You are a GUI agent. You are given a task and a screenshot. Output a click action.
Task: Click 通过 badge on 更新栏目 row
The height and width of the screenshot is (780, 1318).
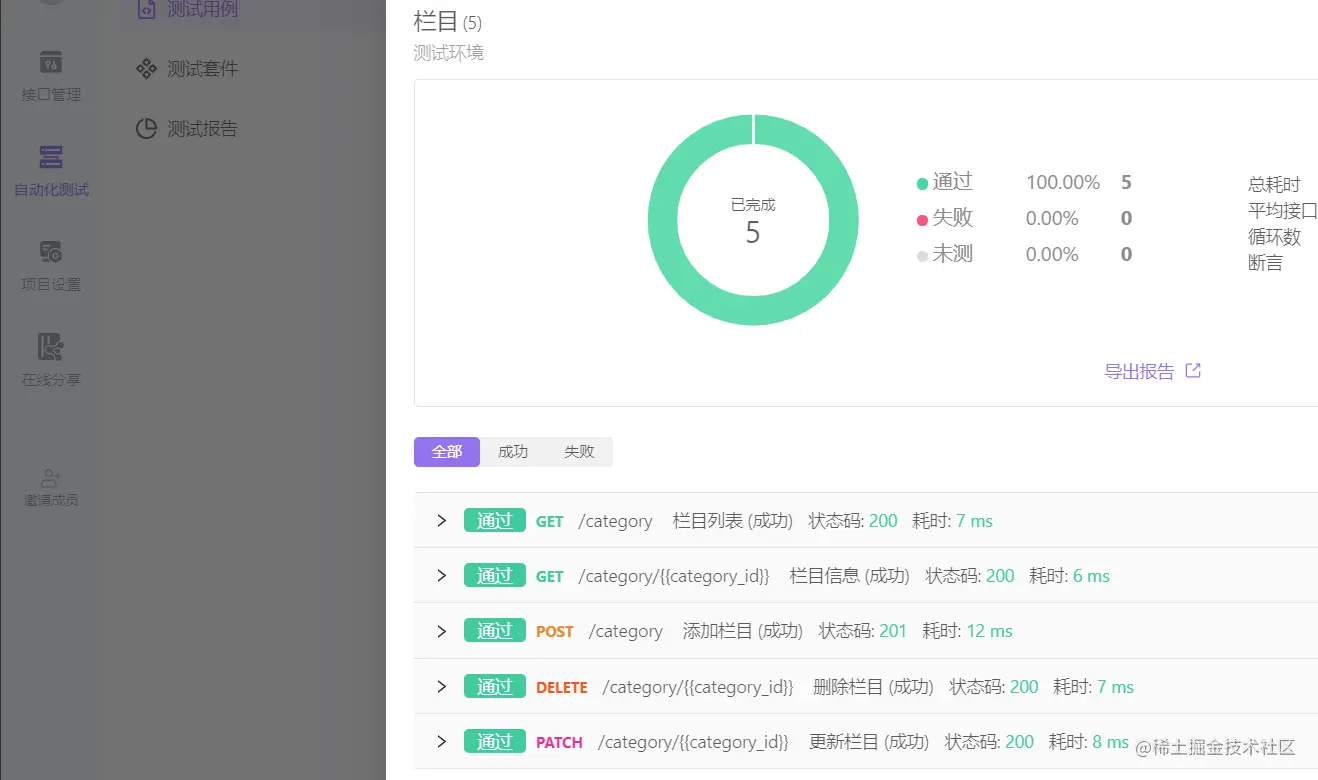(x=495, y=742)
